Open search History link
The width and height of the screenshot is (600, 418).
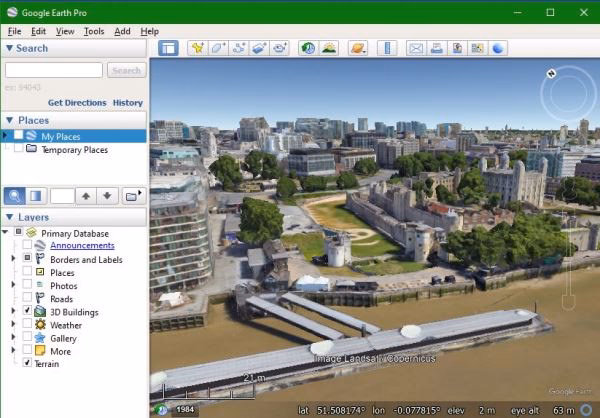pyautogui.click(x=128, y=103)
